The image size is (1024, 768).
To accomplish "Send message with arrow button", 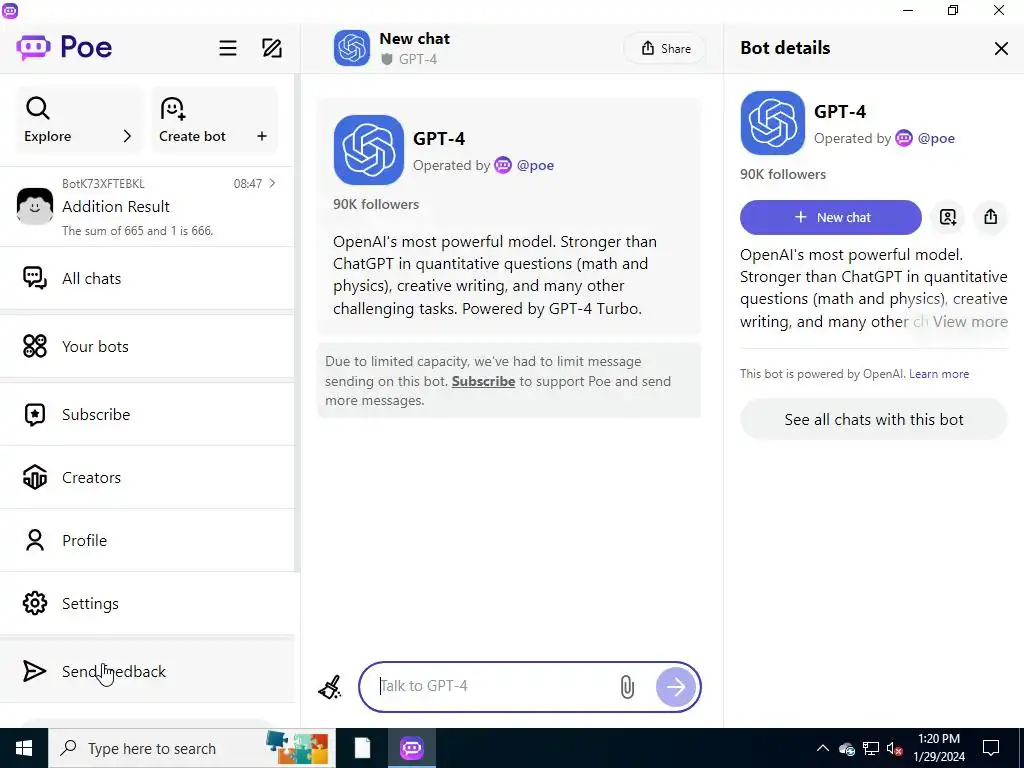I will pyautogui.click(x=675, y=686).
